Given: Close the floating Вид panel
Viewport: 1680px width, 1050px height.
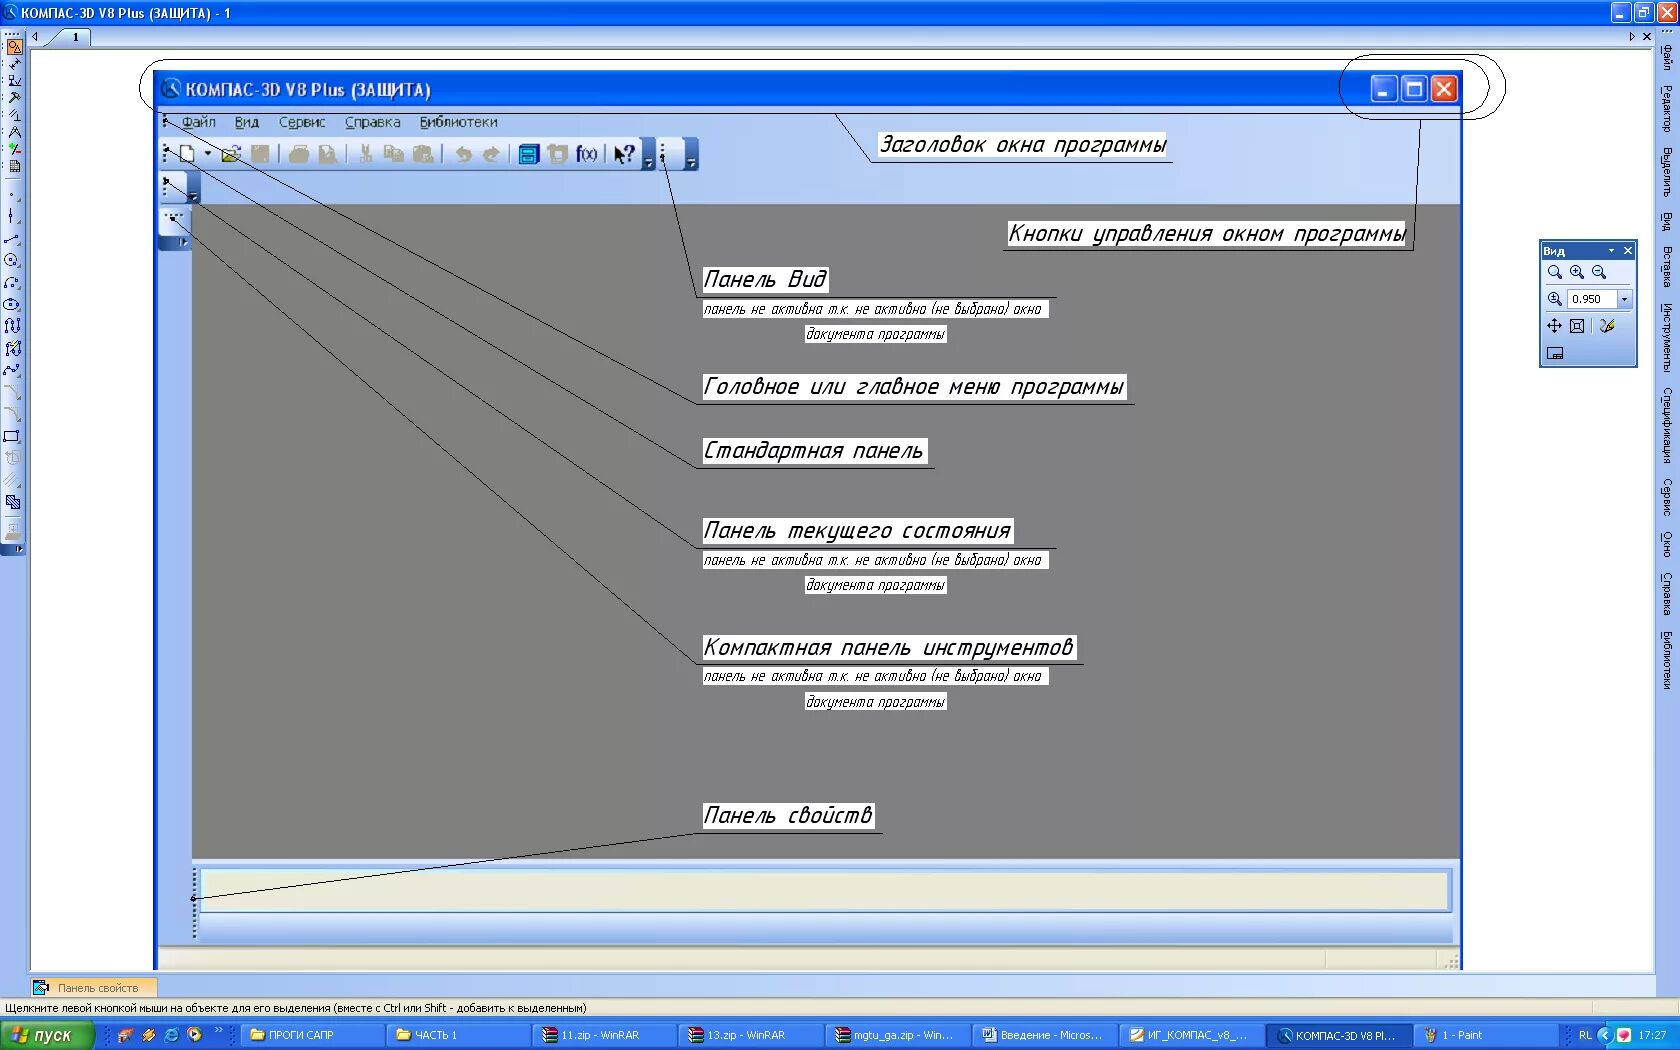Looking at the screenshot, I should tap(1627, 251).
